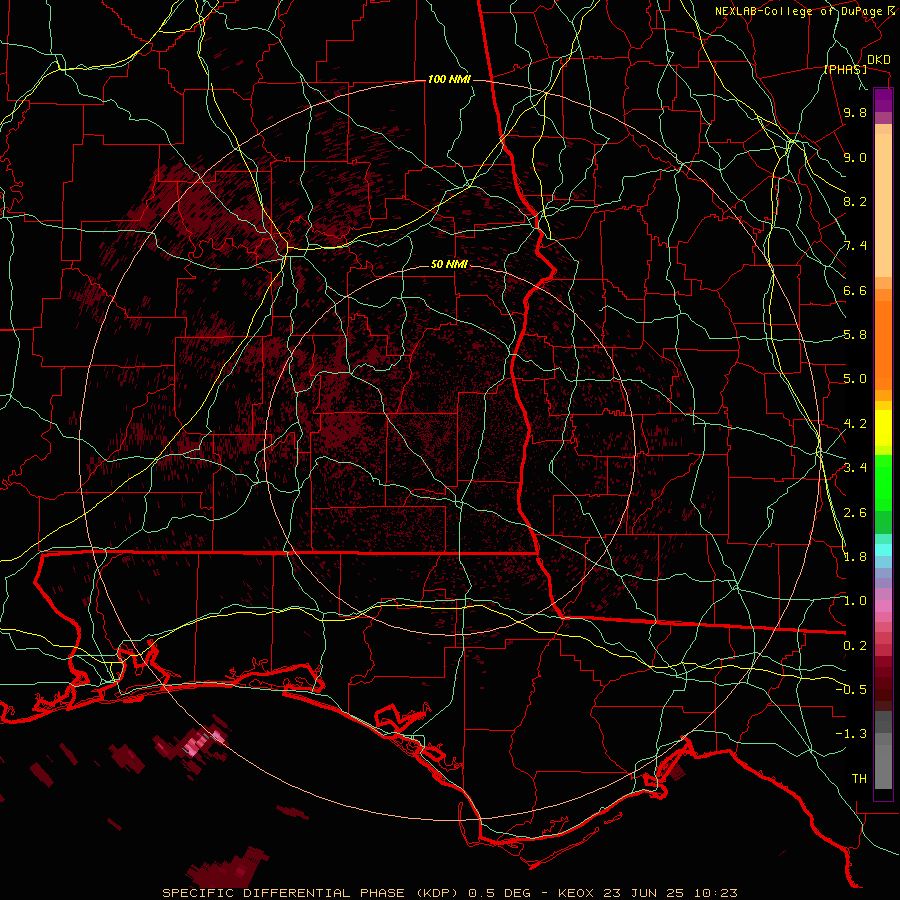Image resolution: width=900 pixels, height=900 pixels.
Task: Click the DKD product label
Action: [878, 60]
